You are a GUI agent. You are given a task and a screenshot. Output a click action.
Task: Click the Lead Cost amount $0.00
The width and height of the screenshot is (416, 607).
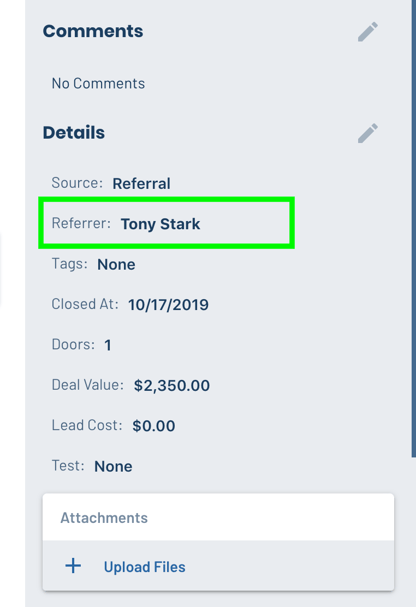click(x=154, y=426)
